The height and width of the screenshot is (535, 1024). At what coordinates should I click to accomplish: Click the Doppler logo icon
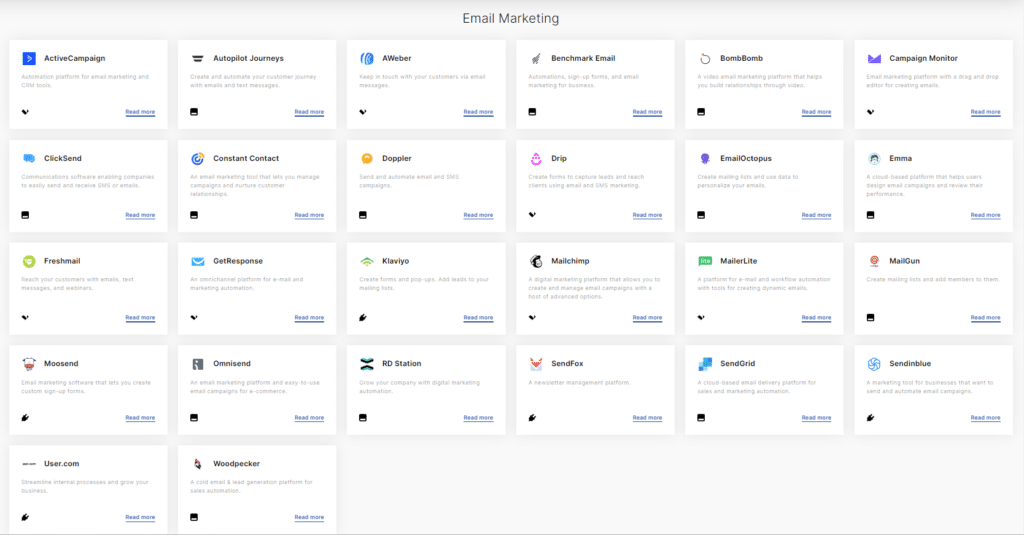[x=367, y=159]
